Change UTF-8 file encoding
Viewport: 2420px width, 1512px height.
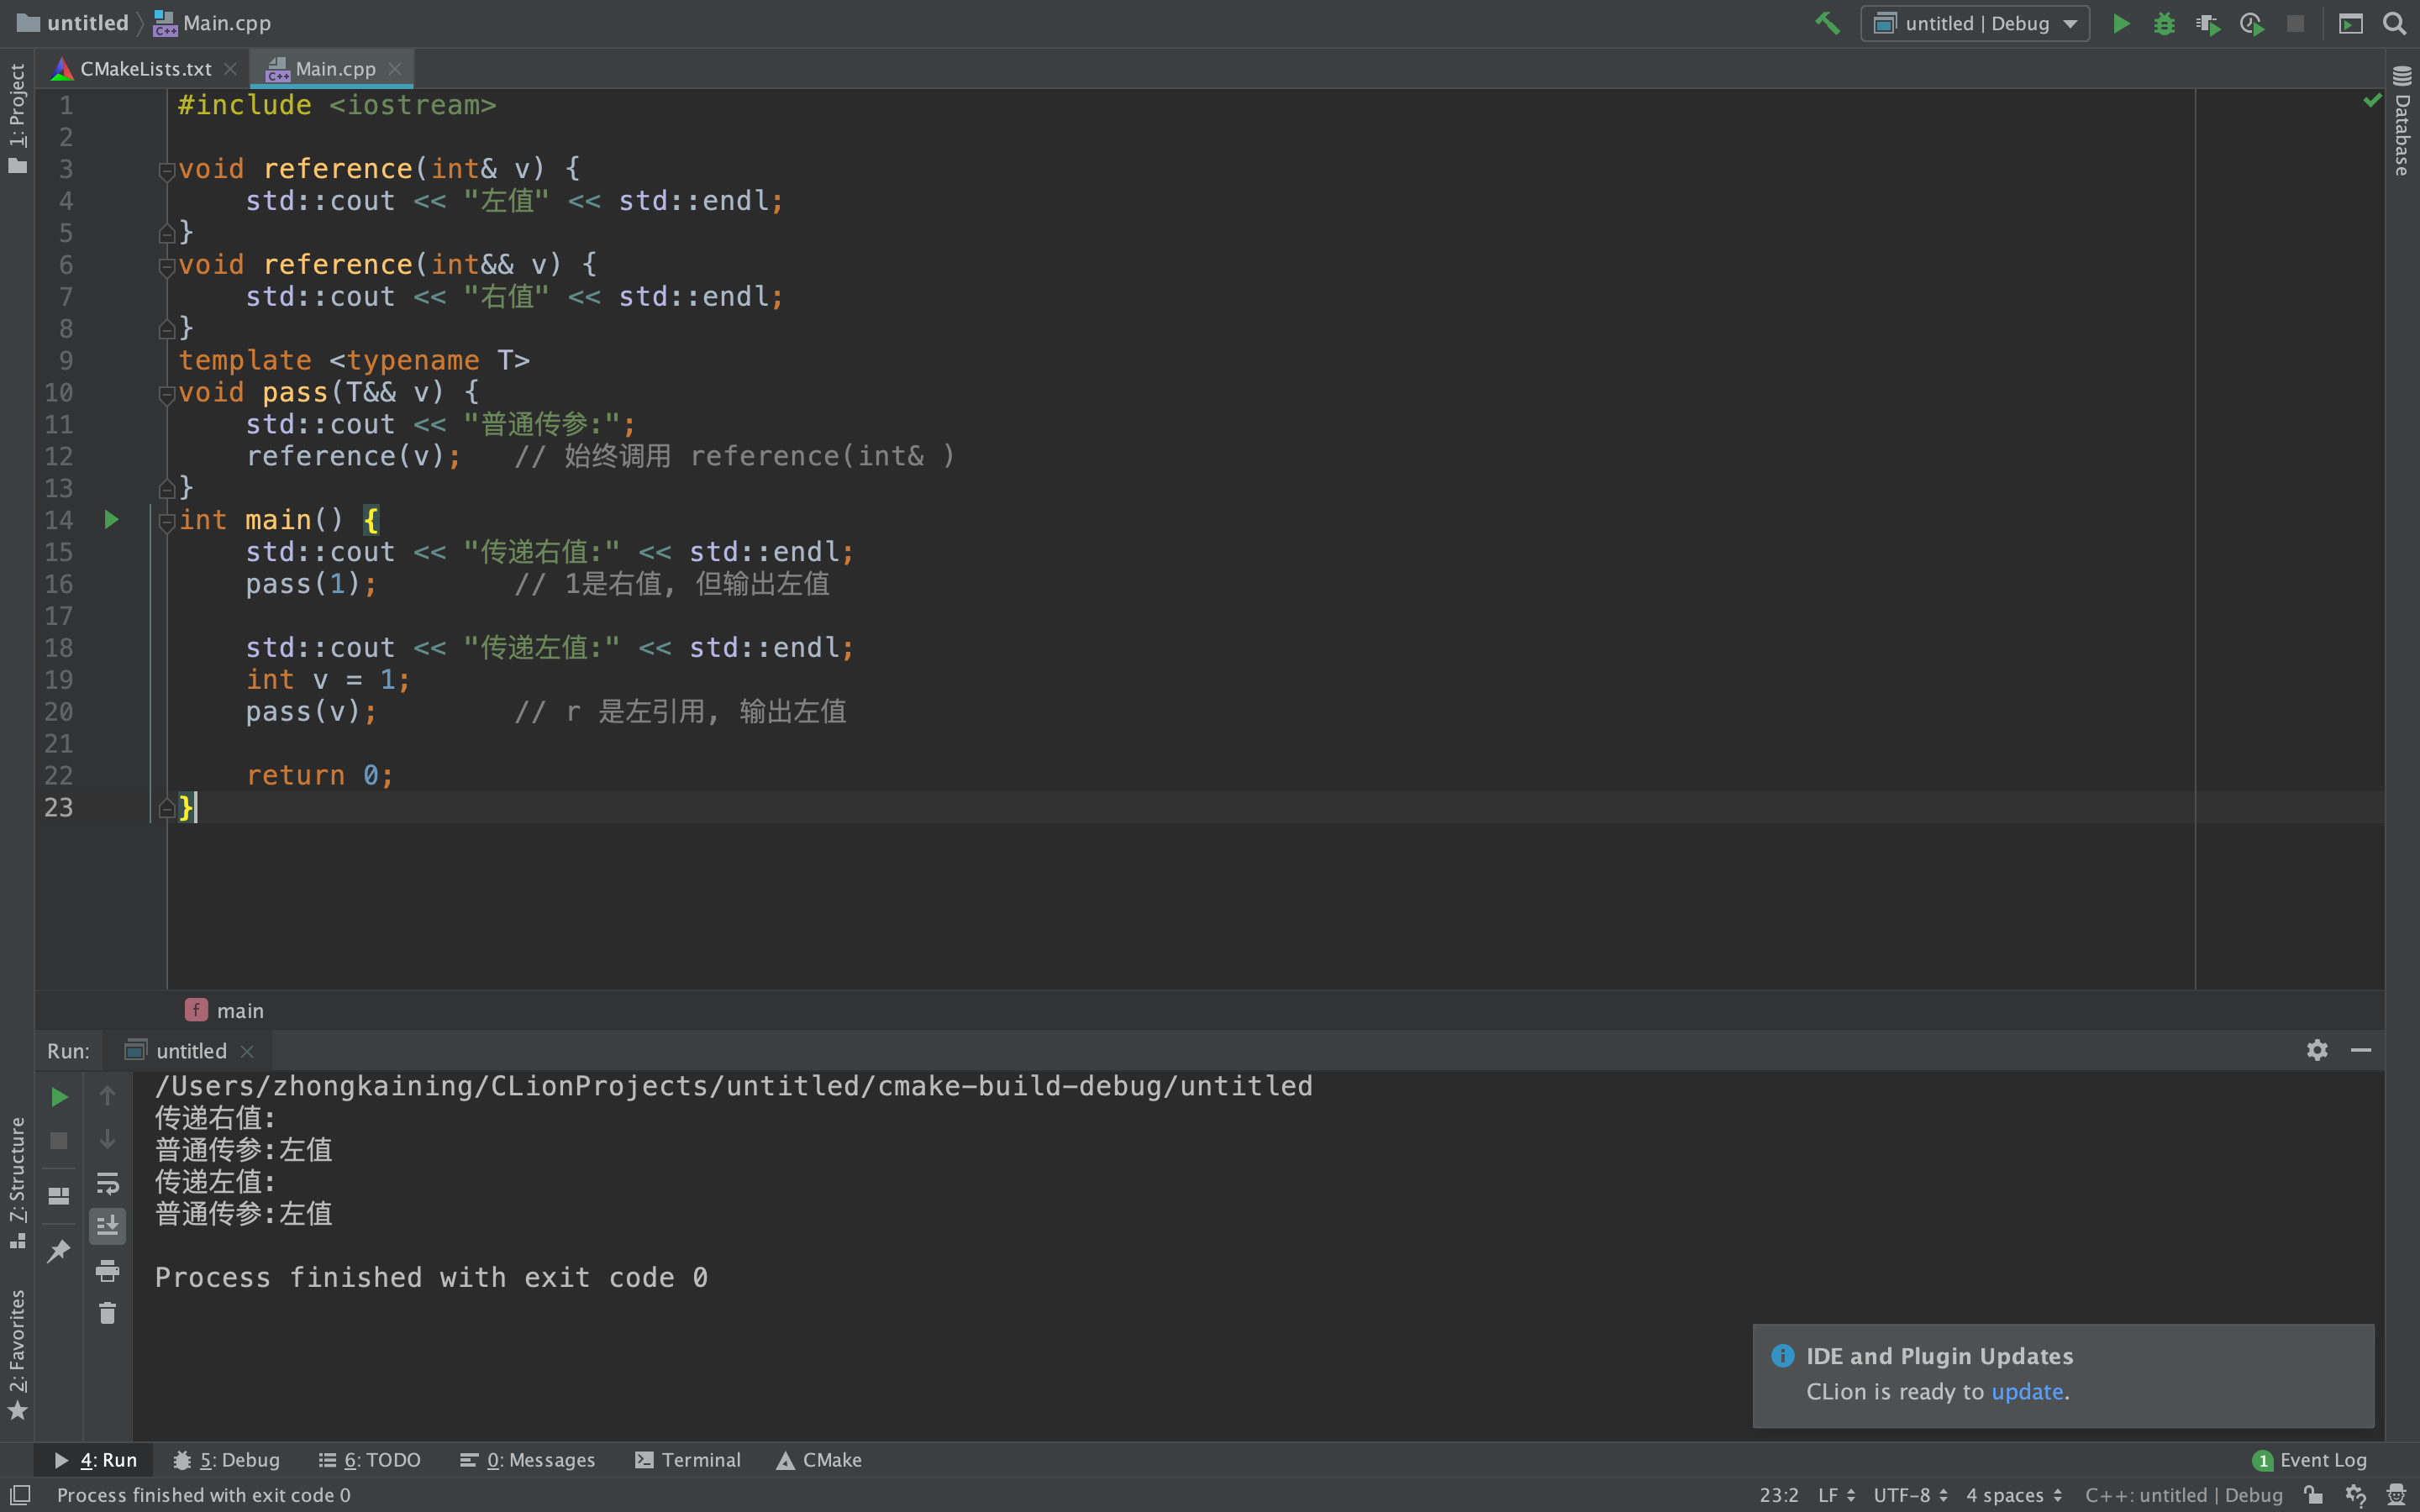point(1911,1495)
